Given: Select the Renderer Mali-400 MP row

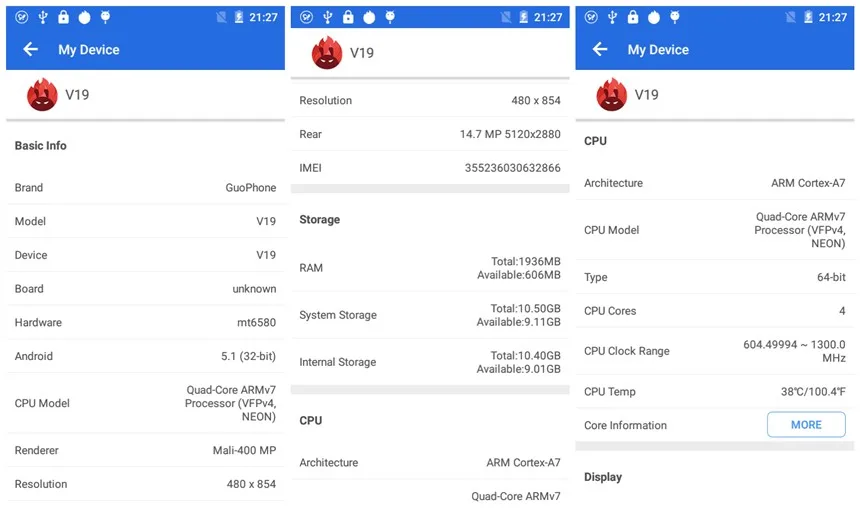Looking at the screenshot, I should coord(145,450).
